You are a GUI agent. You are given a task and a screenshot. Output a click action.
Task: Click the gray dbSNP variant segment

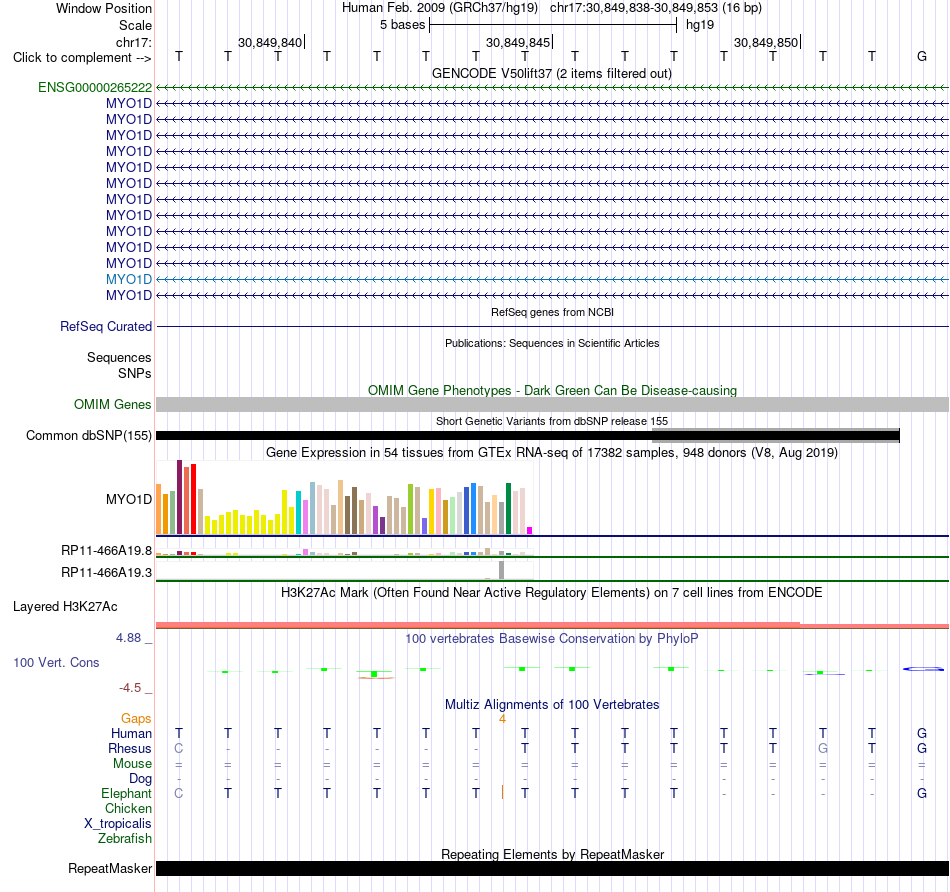click(x=776, y=435)
